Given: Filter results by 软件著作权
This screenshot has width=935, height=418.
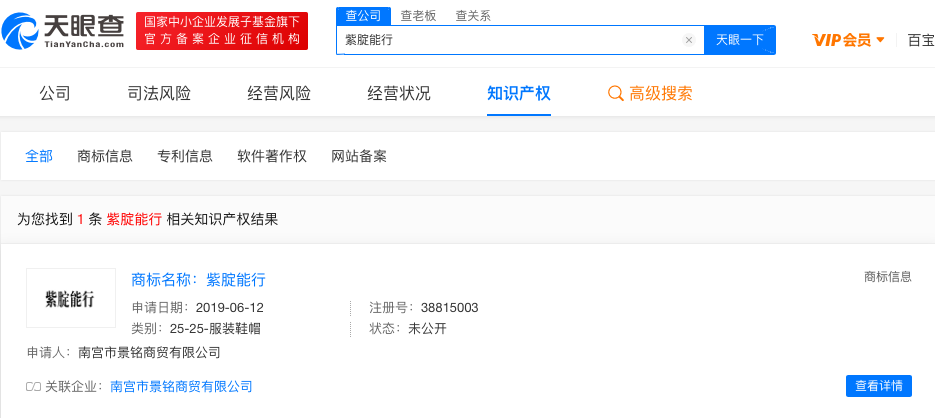Looking at the screenshot, I should pos(272,156).
